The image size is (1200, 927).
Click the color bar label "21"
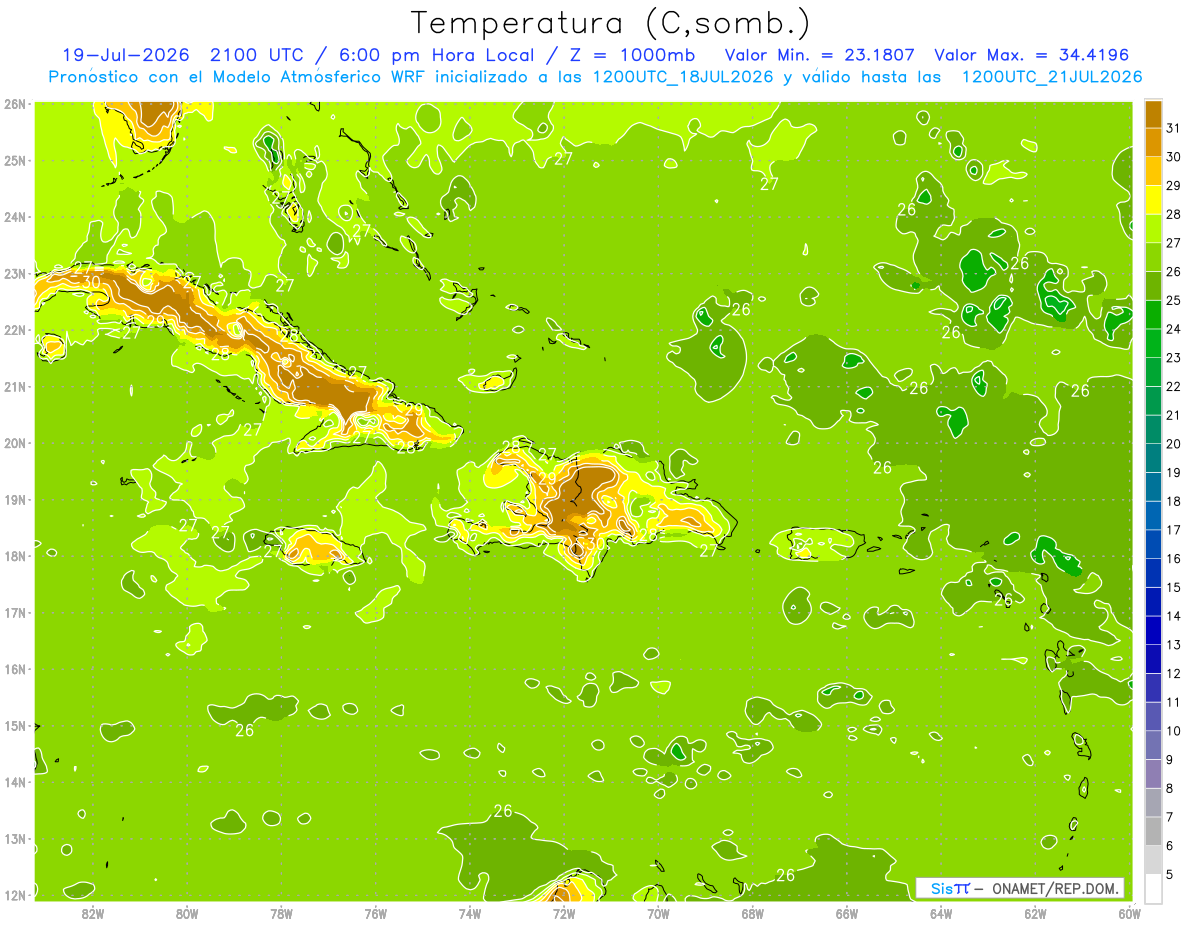pos(1174,415)
